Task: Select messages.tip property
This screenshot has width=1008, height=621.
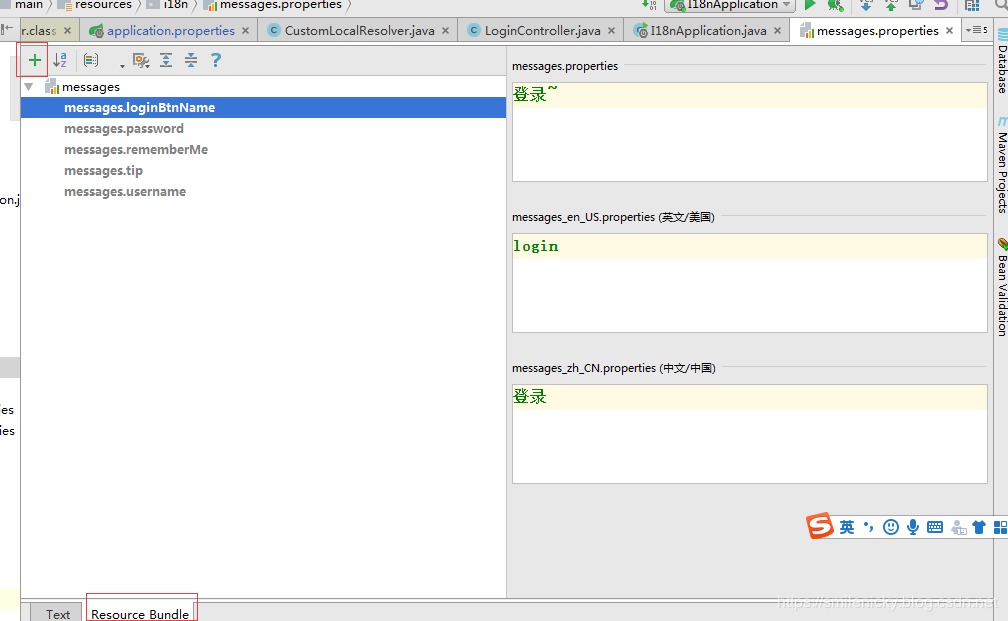Action: click(103, 171)
